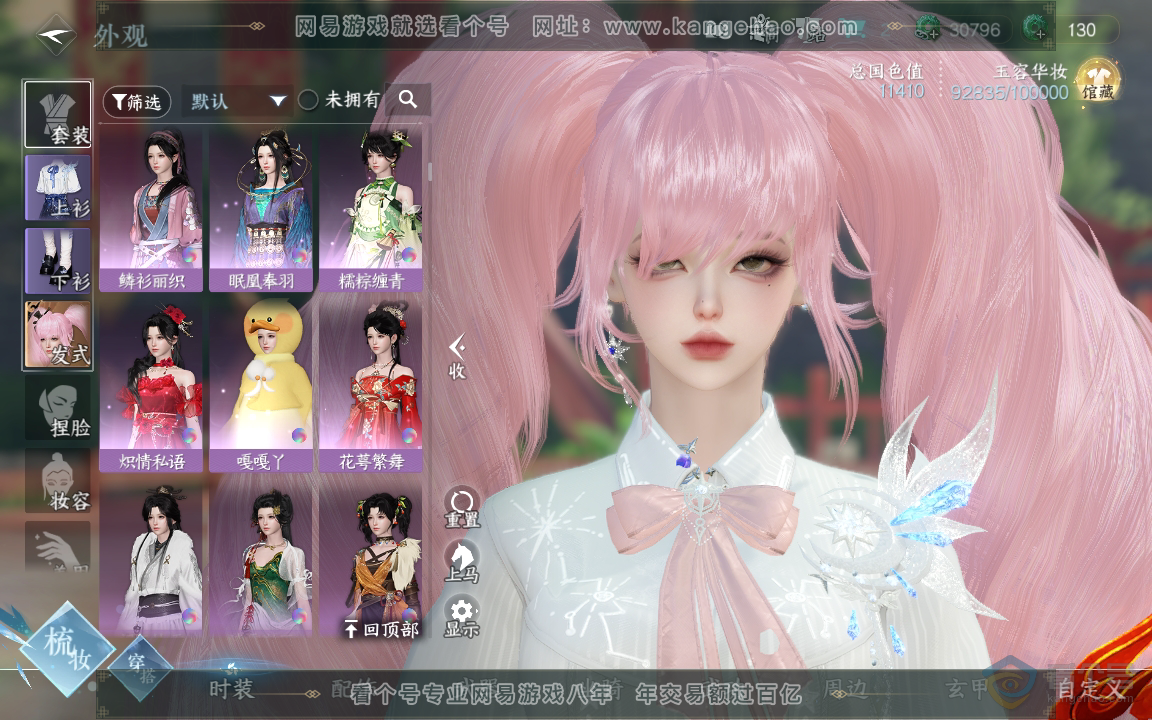Select the 妆容 makeup icon
The image size is (1152, 720).
point(58,481)
